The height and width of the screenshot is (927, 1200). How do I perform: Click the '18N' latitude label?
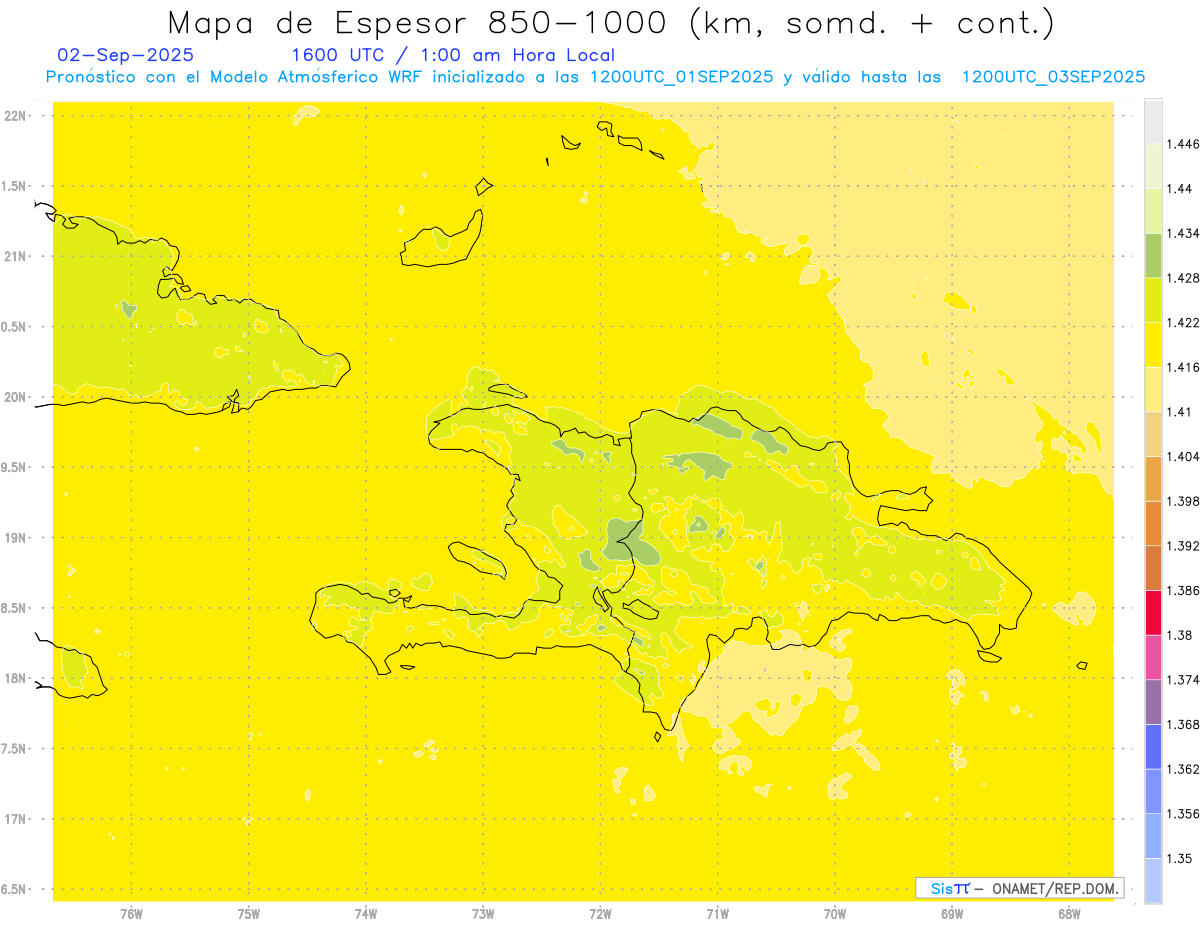(x=15, y=678)
